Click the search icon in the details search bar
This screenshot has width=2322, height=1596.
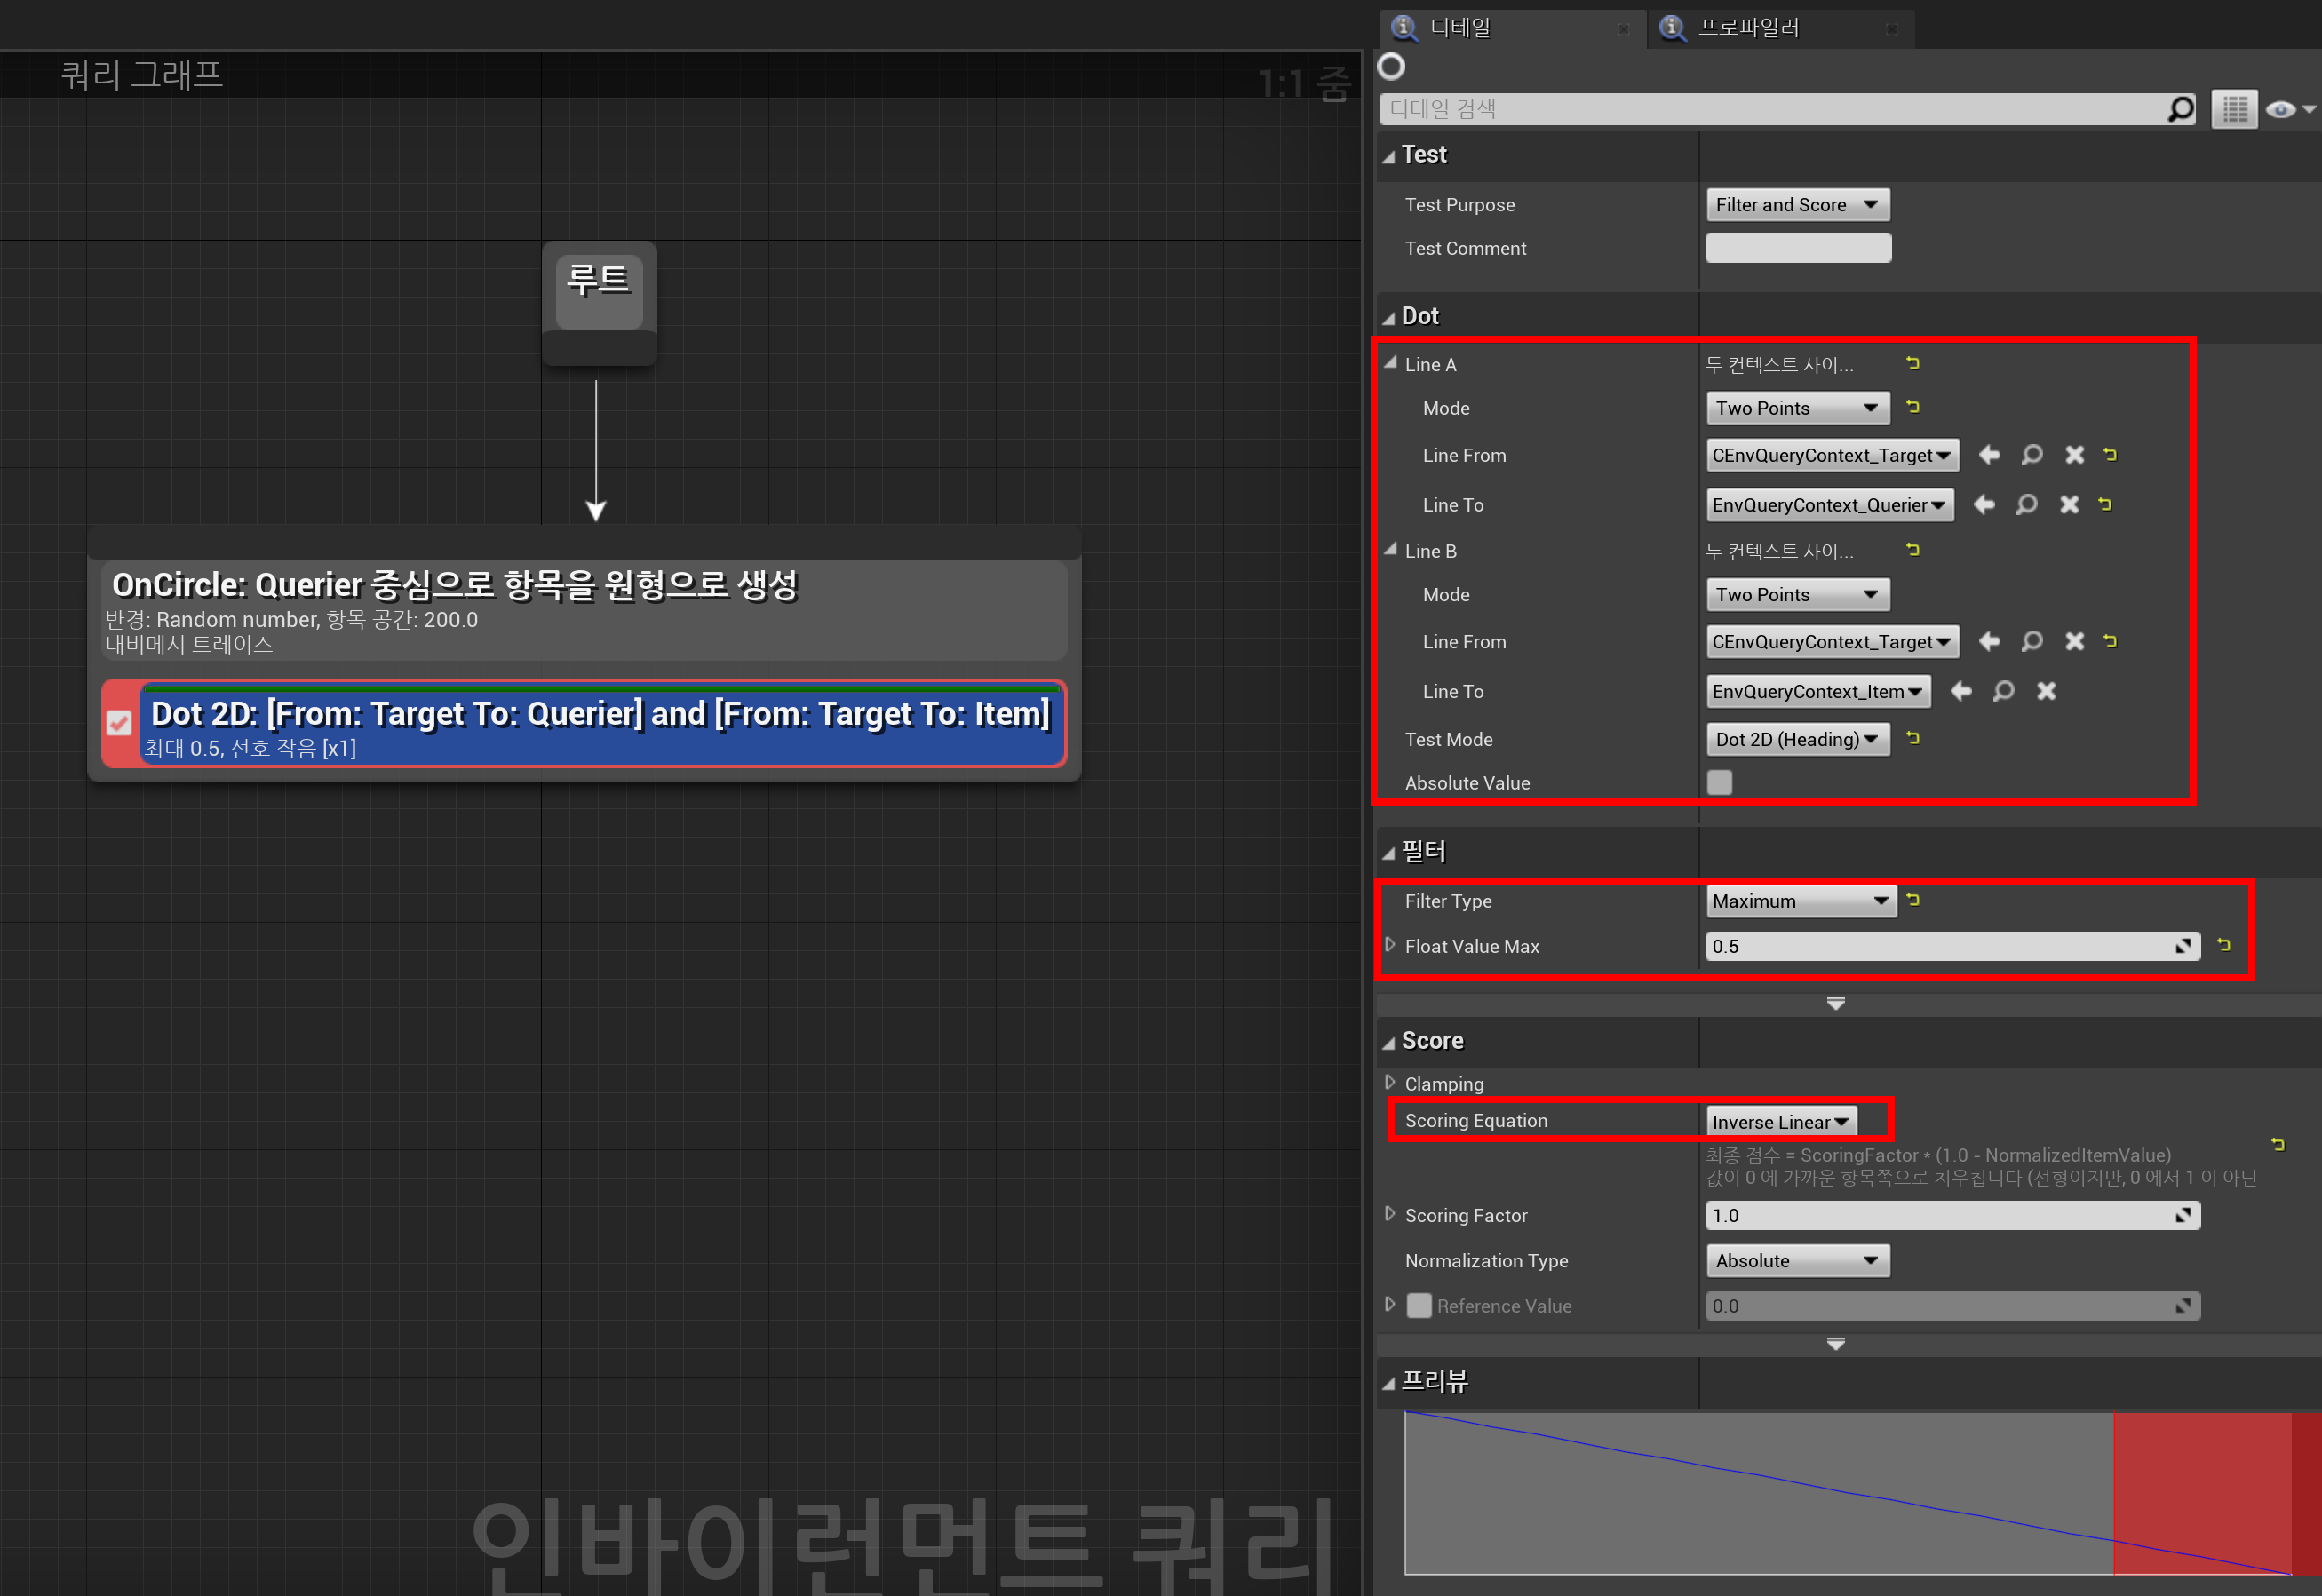tap(2180, 109)
